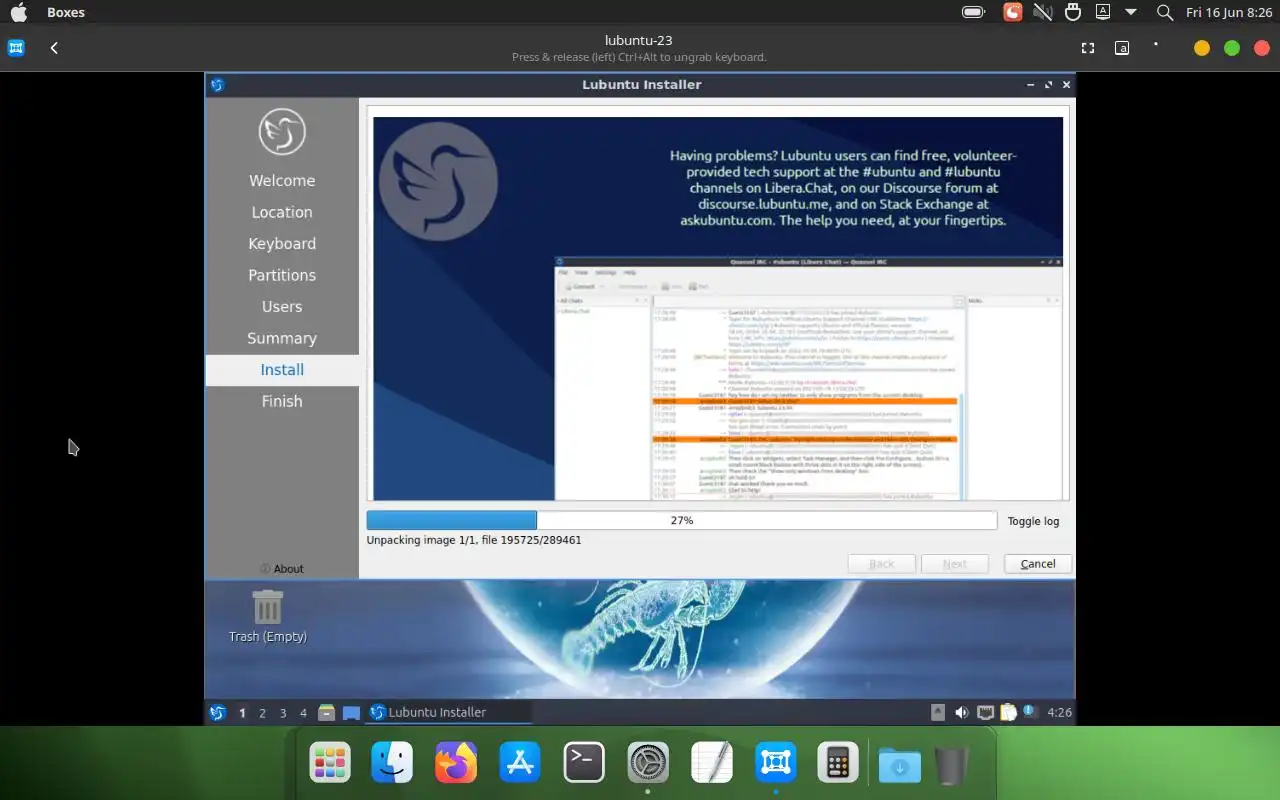Switch to virtual desktop 2

(x=262, y=713)
